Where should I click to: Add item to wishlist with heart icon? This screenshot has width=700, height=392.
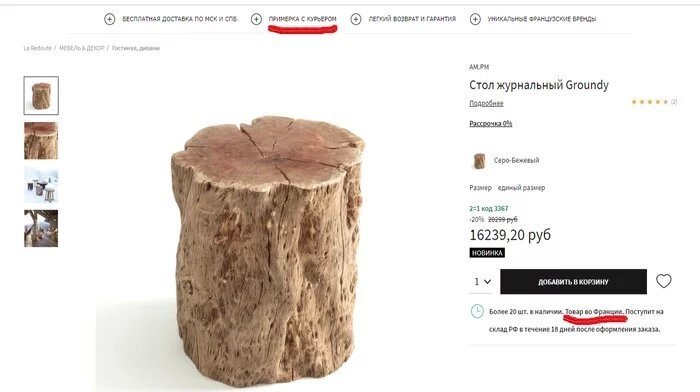663,281
